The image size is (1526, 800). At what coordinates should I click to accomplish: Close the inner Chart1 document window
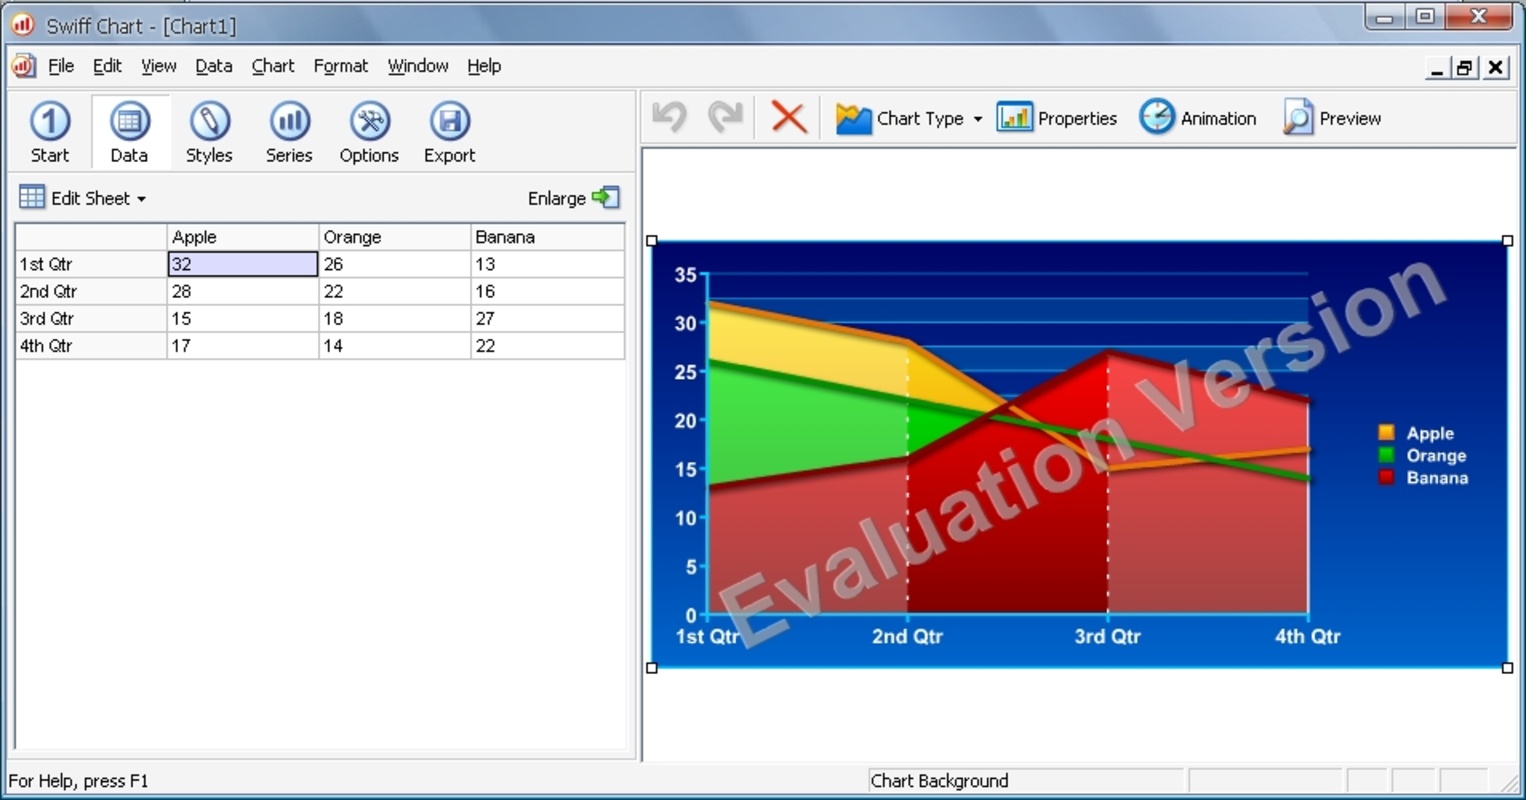(x=1495, y=67)
